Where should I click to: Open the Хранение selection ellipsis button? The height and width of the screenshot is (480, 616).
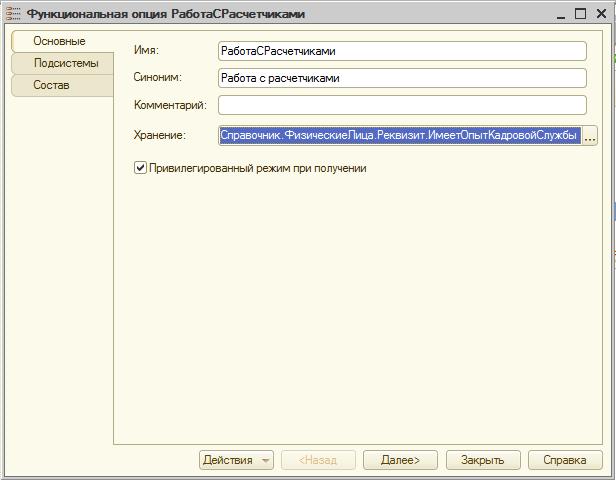tap(590, 136)
